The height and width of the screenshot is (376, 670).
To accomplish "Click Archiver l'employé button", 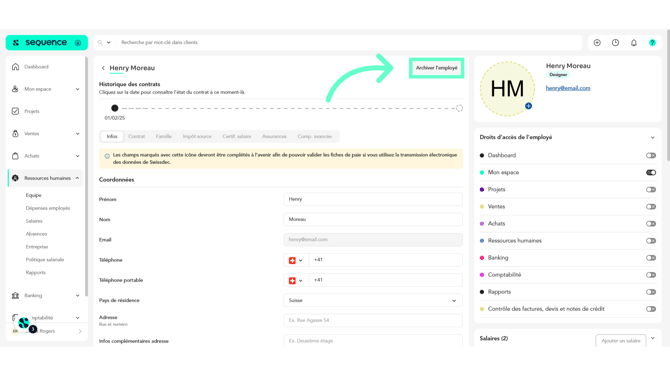I will pos(436,68).
